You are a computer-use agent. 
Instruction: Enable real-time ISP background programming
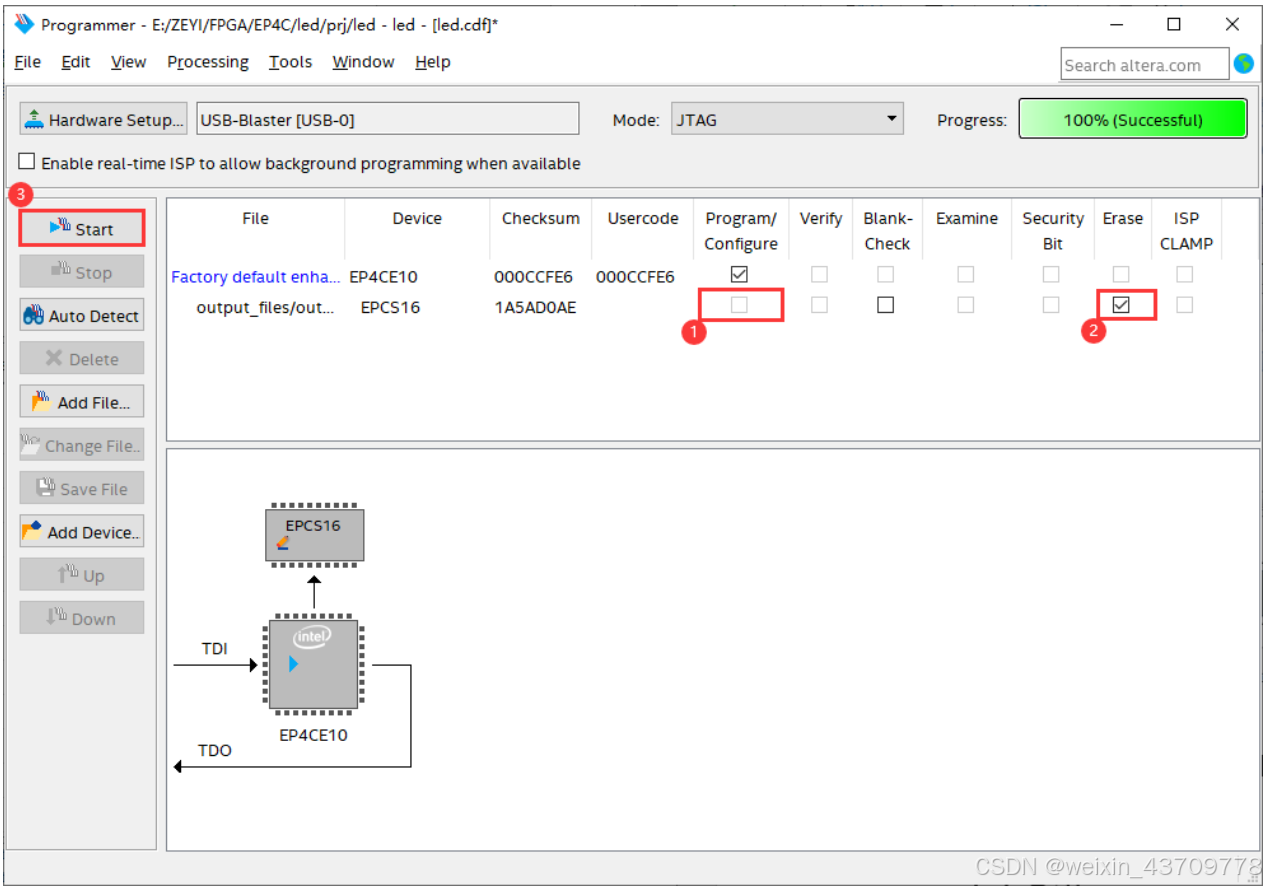pos(27,162)
